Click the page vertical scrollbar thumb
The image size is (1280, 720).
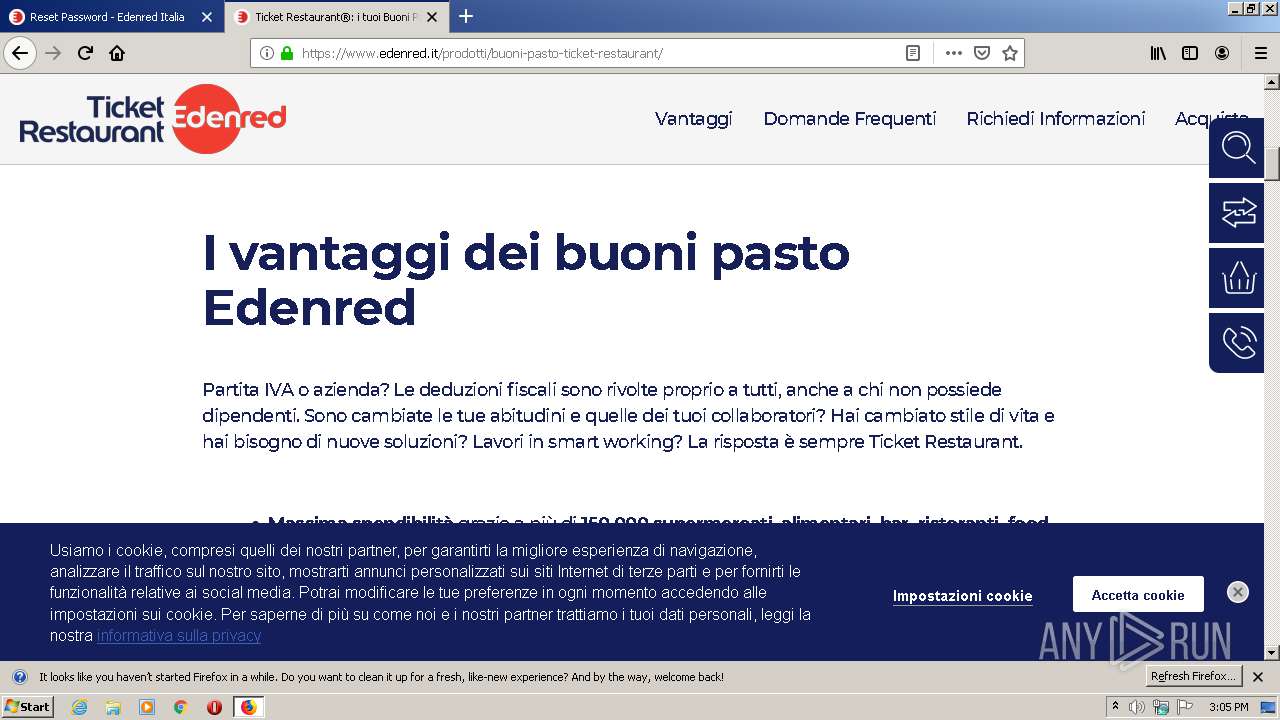click(x=1272, y=162)
